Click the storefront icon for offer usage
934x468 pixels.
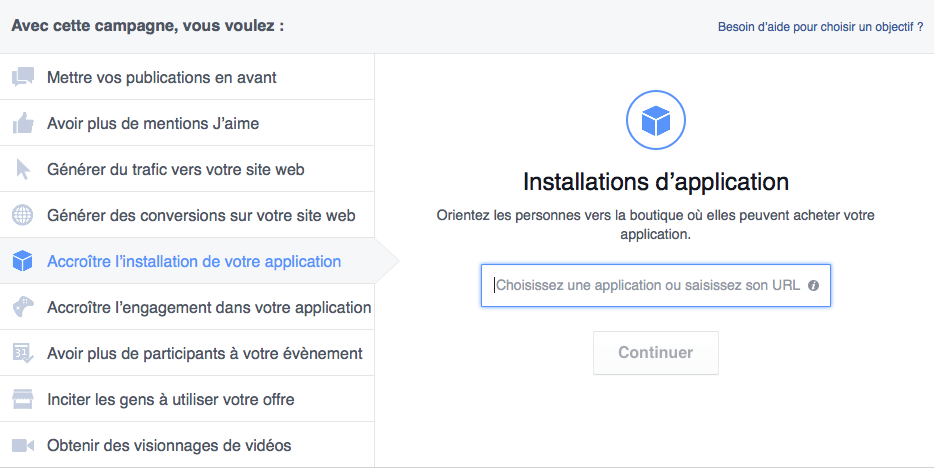[22, 399]
